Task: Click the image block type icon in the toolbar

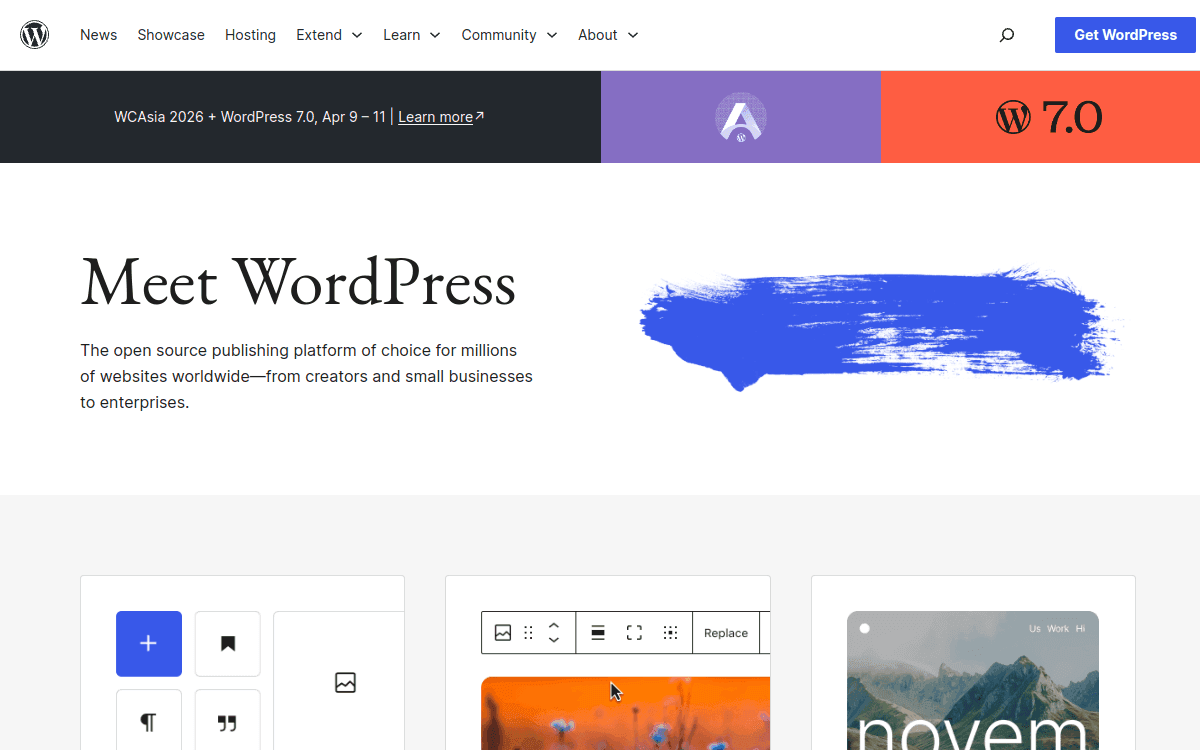Action: [x=503, y=632]
